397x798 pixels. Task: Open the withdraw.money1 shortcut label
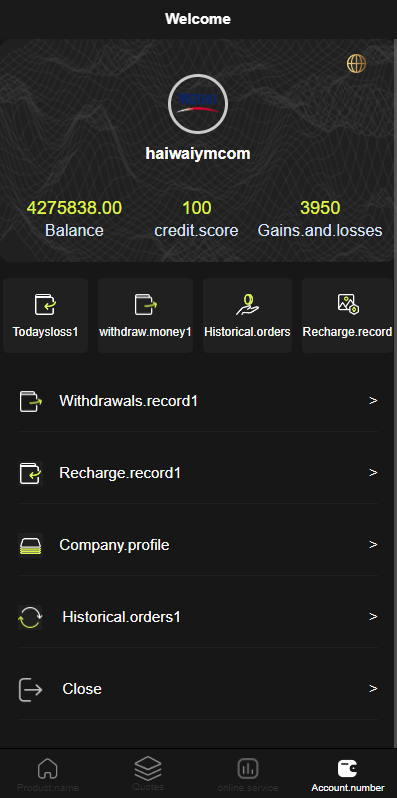(146, 332)
